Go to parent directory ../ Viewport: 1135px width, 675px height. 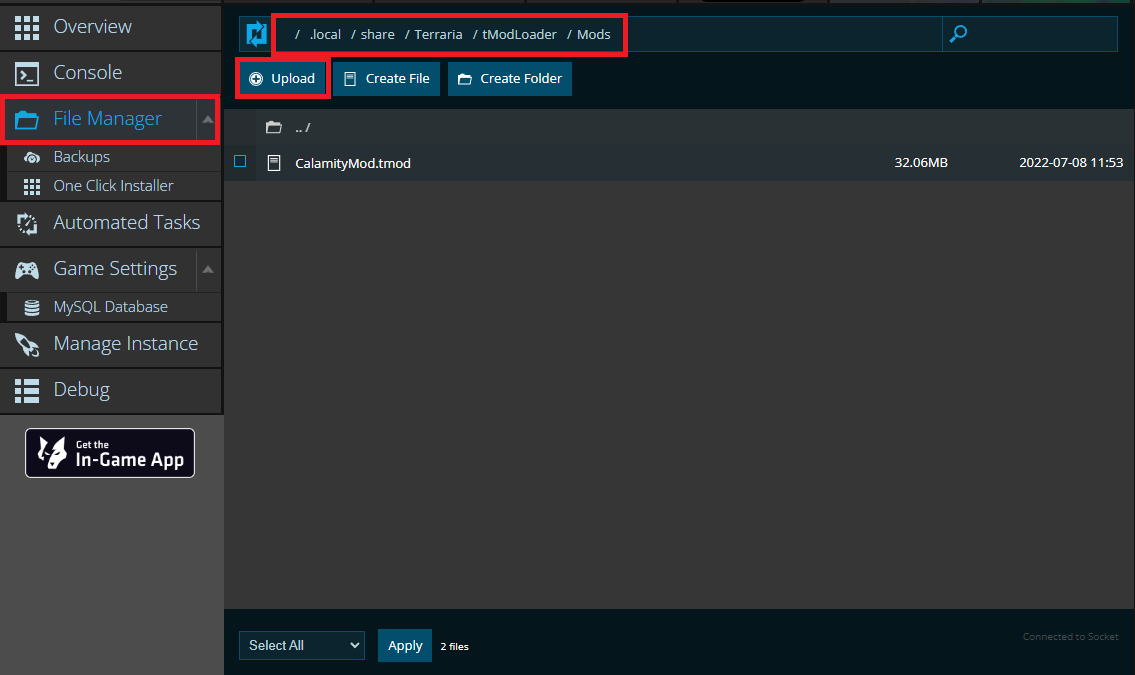click(x=302, y=128)
